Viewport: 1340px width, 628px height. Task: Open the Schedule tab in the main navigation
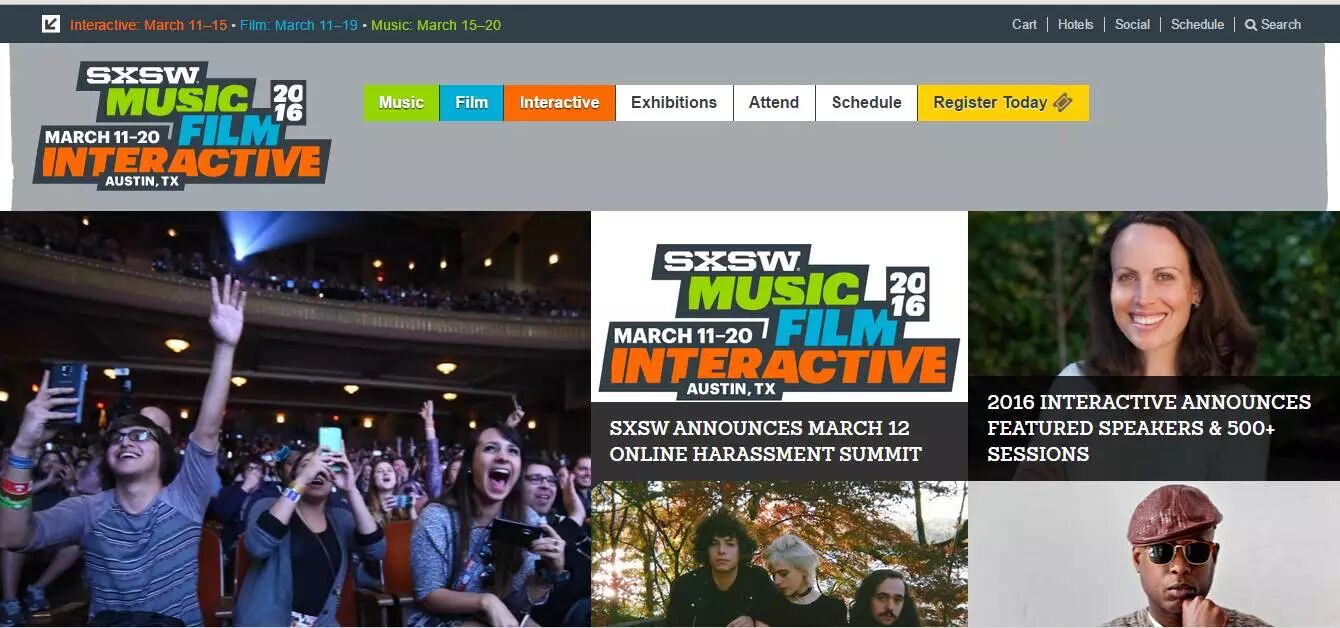(866, 103)
